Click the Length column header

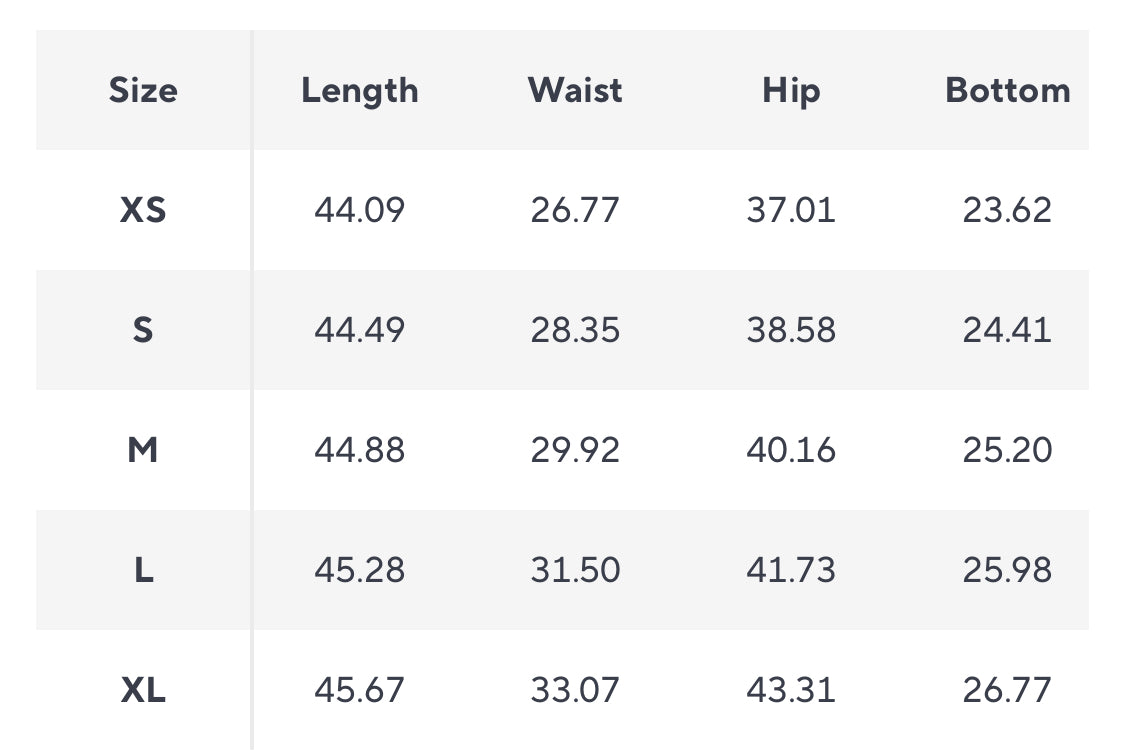click(359, 91)
